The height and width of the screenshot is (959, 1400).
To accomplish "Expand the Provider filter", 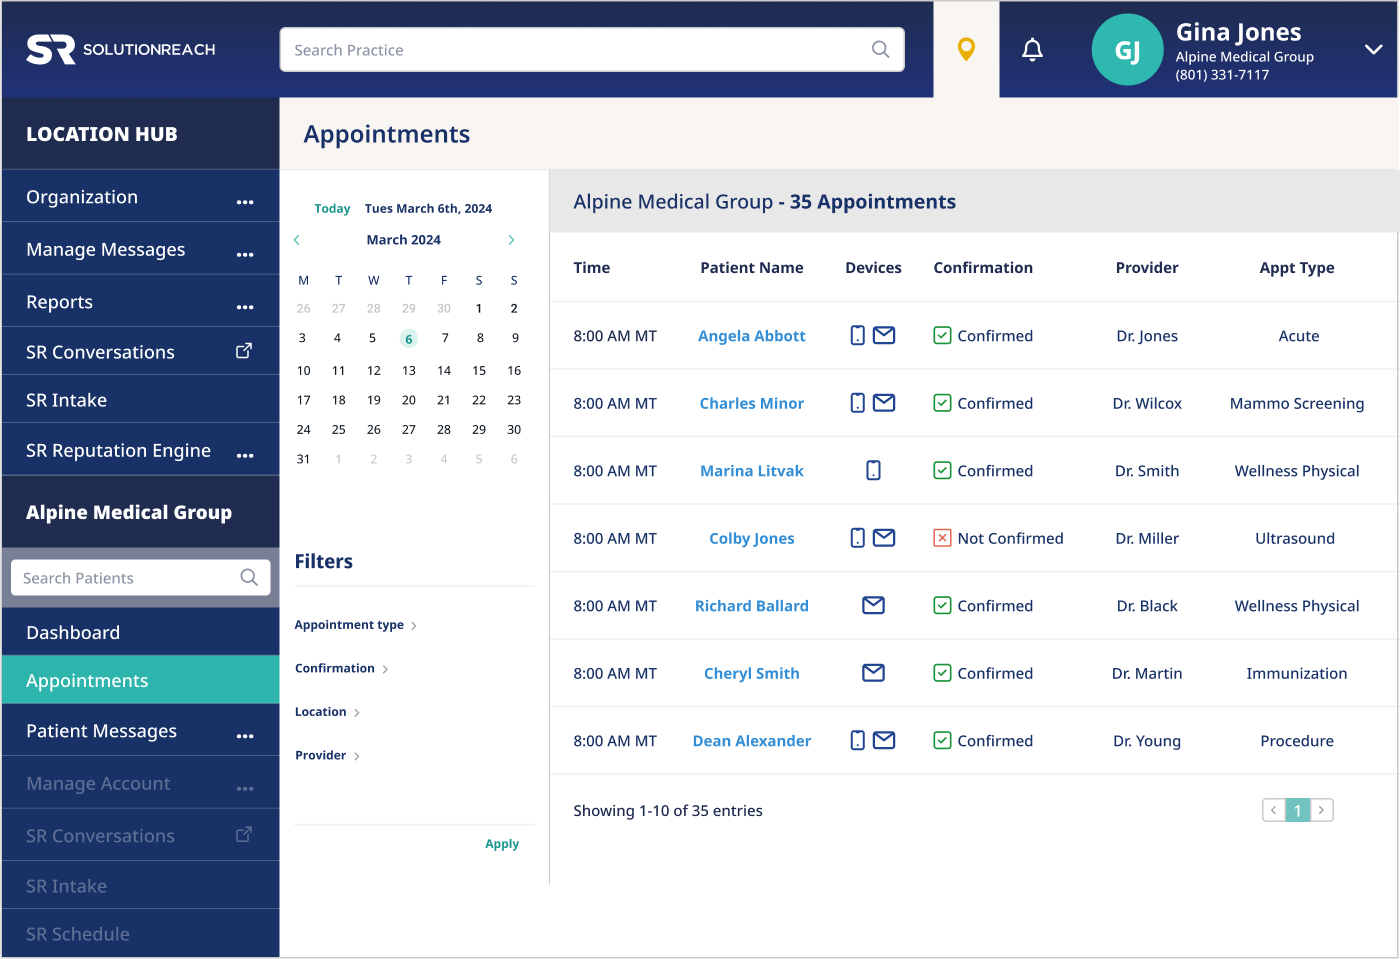I will [x=327, y=755].
